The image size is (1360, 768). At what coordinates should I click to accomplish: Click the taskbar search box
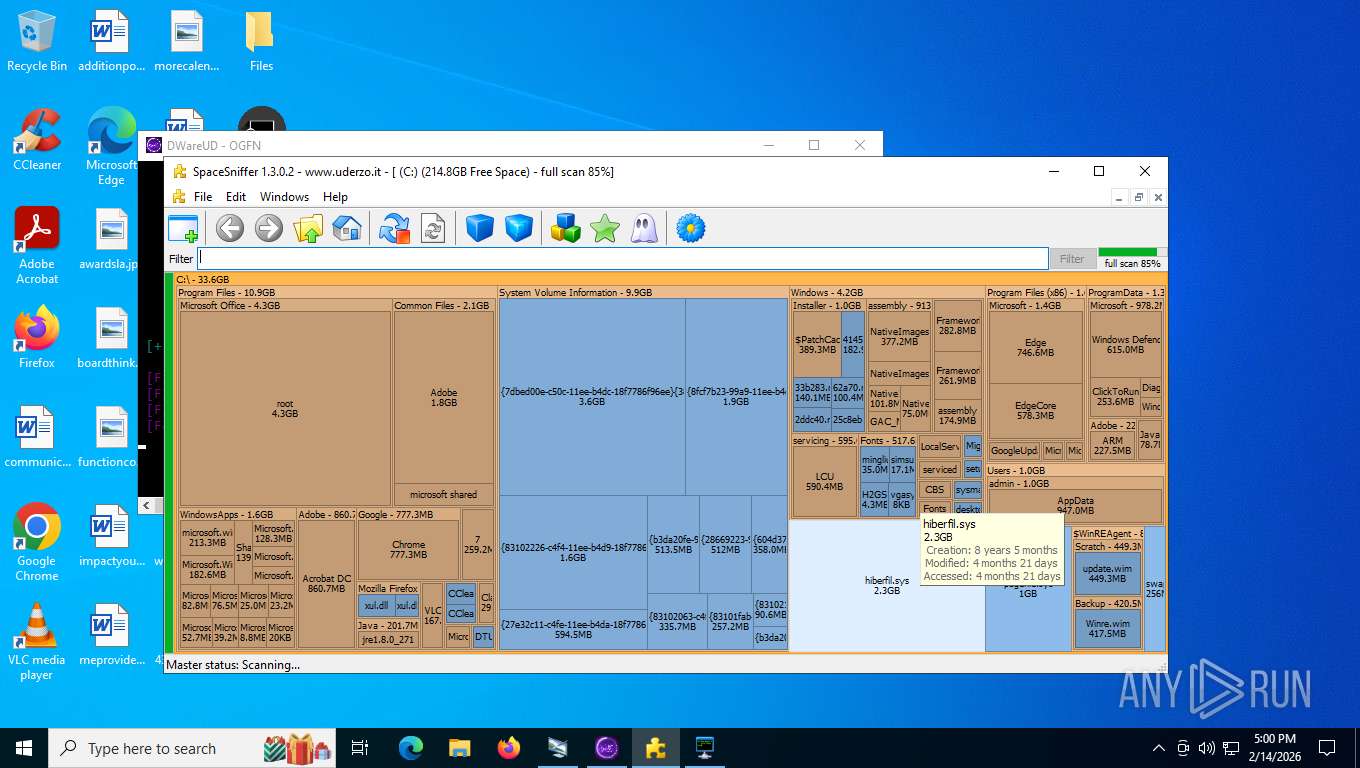tap(194, 748)
